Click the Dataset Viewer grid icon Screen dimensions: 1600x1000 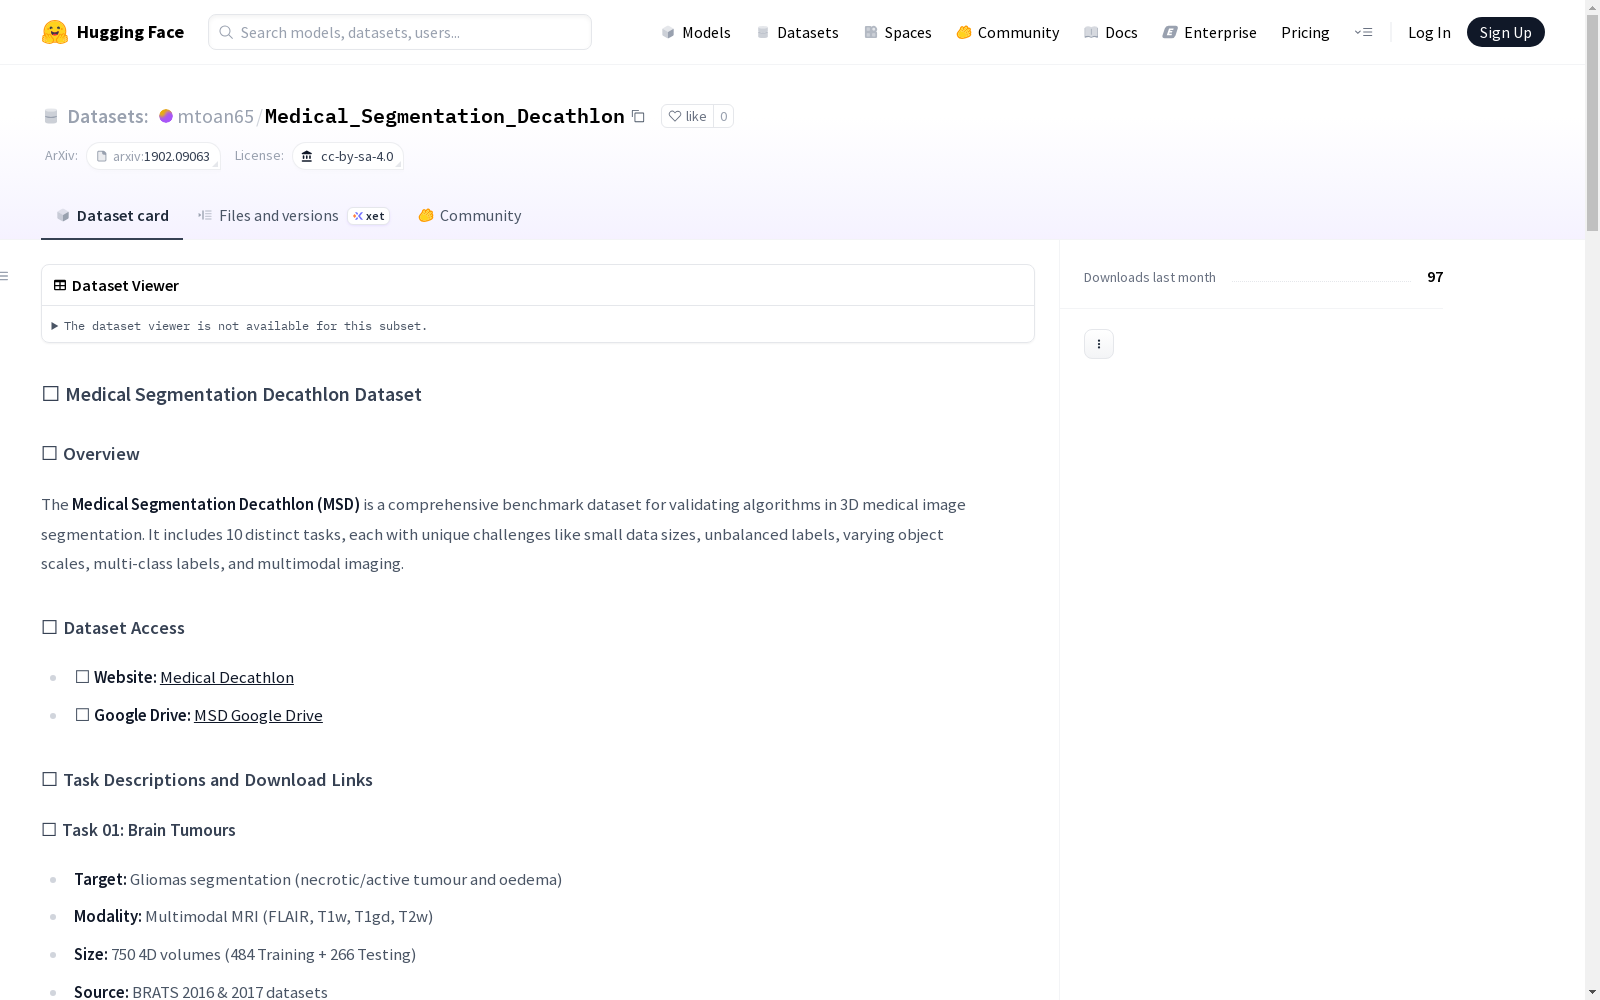(60, 285)
